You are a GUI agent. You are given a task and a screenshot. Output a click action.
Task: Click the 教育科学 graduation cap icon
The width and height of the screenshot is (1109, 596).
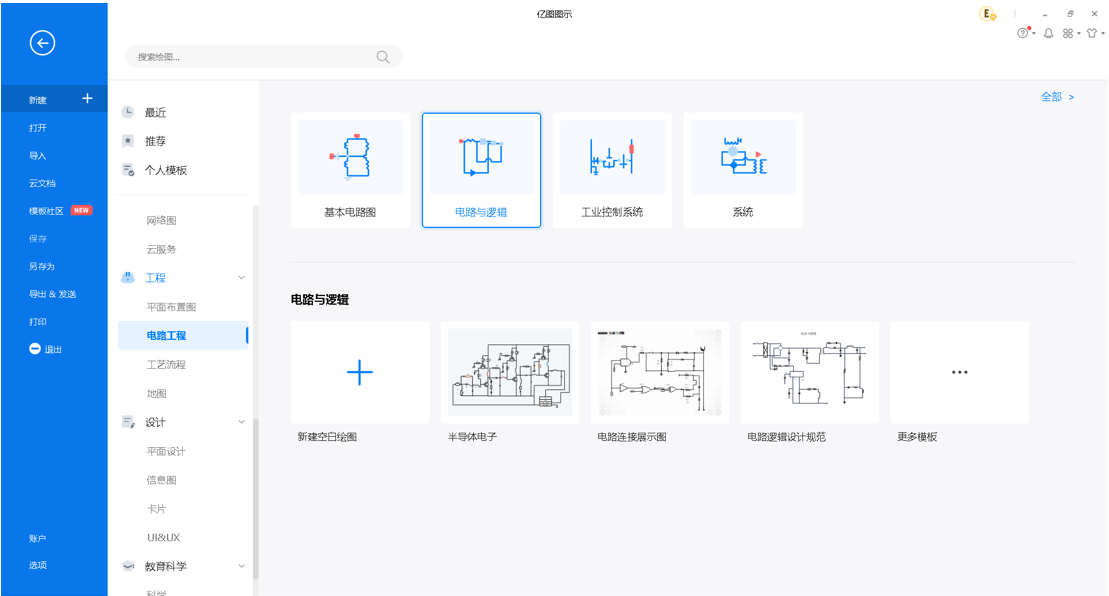(x=128, y=566)
